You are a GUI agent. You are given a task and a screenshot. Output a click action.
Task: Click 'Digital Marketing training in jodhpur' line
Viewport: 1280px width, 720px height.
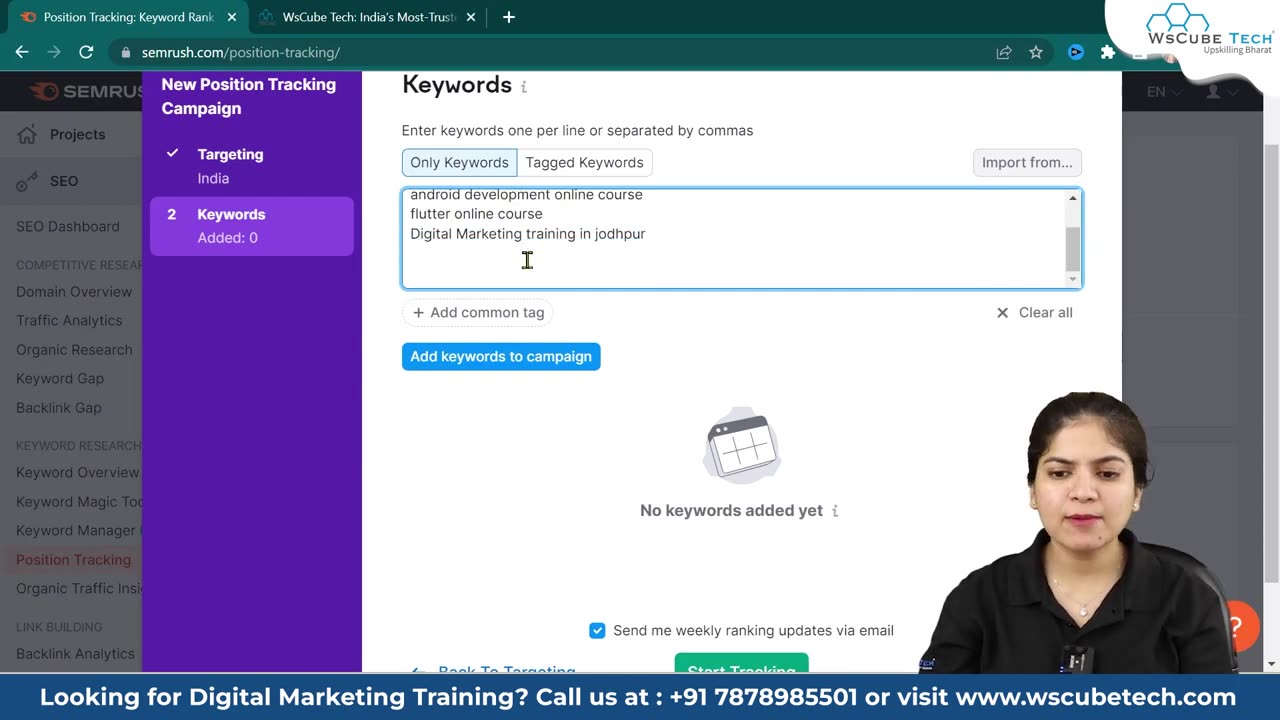[x=527, y=233]
